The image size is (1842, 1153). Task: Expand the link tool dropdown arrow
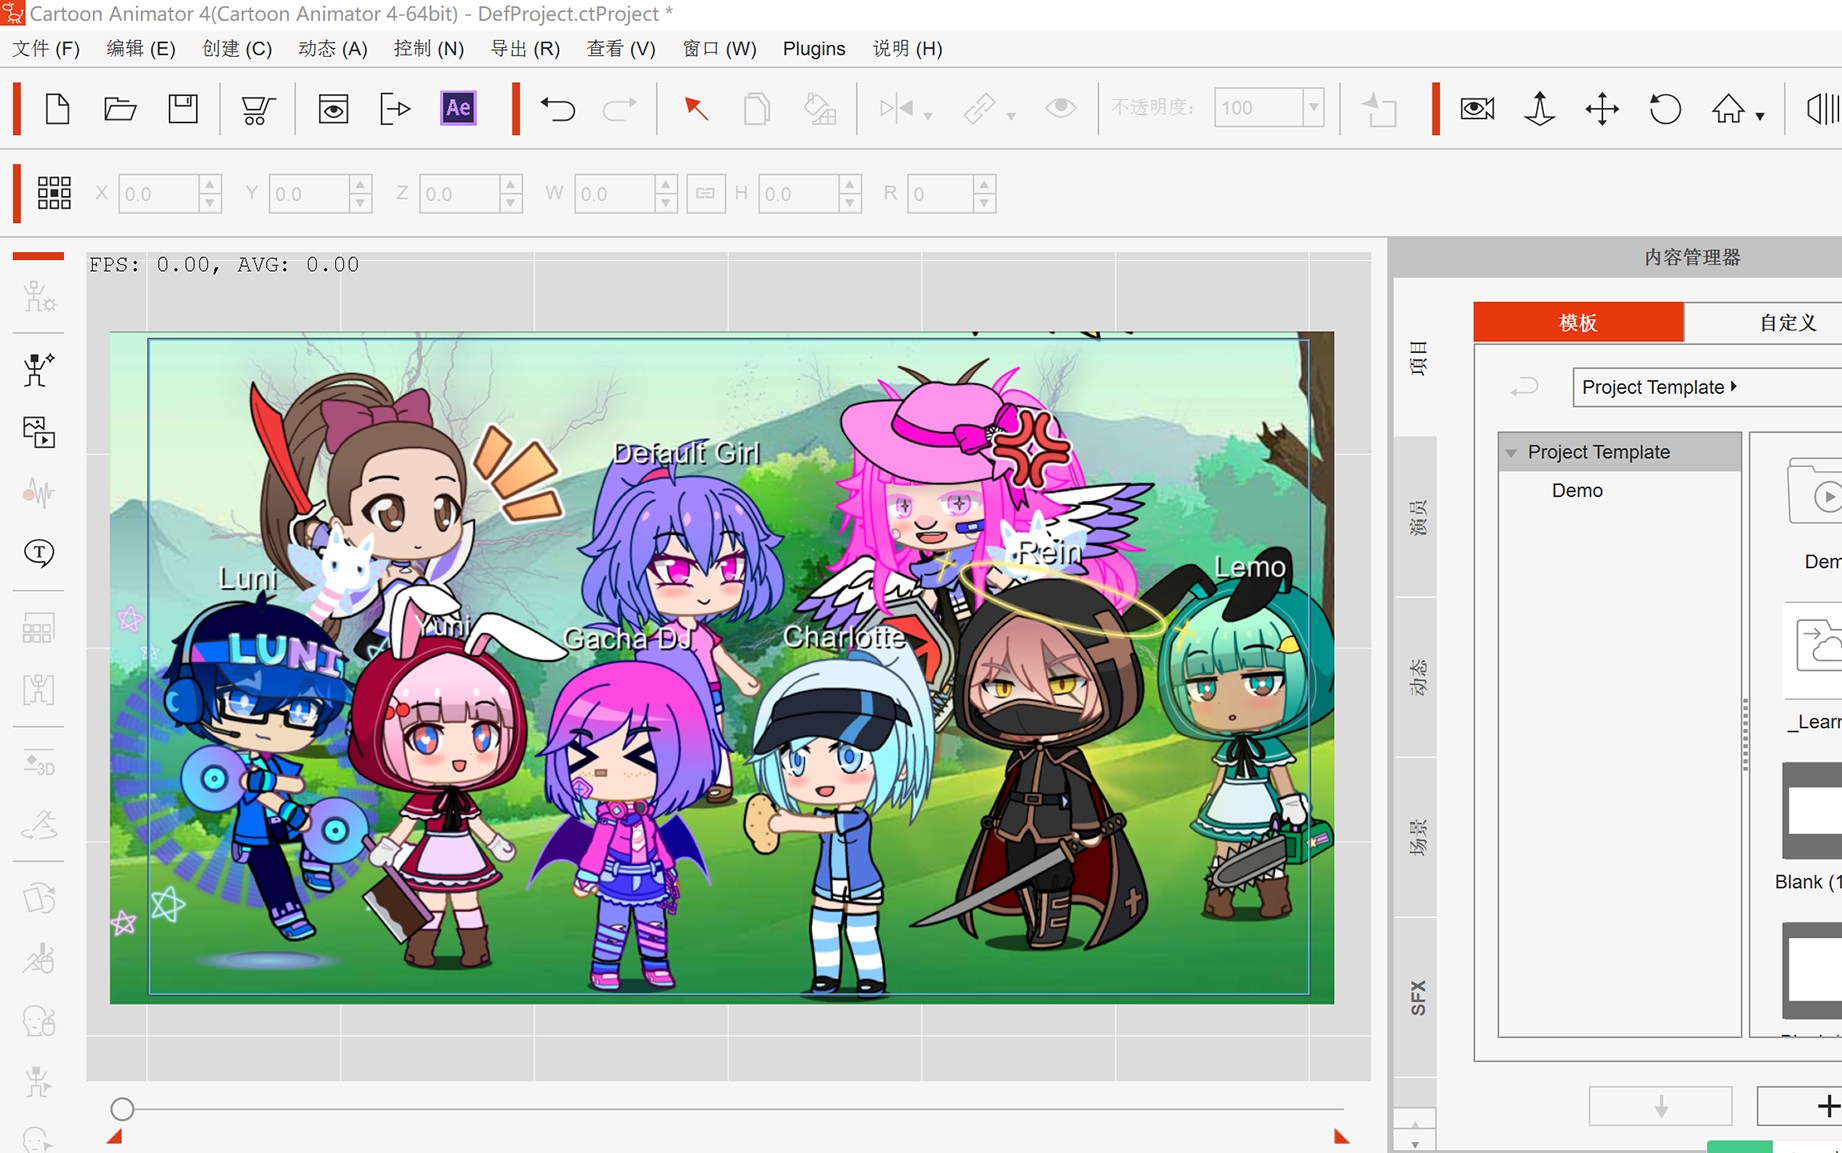(x=1011, y=116)
